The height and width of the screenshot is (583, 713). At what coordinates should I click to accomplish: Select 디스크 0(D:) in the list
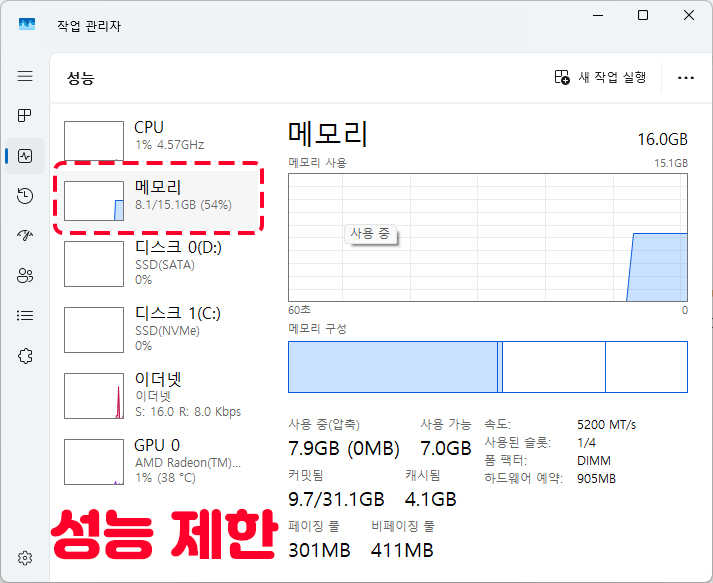pos(157,263)
